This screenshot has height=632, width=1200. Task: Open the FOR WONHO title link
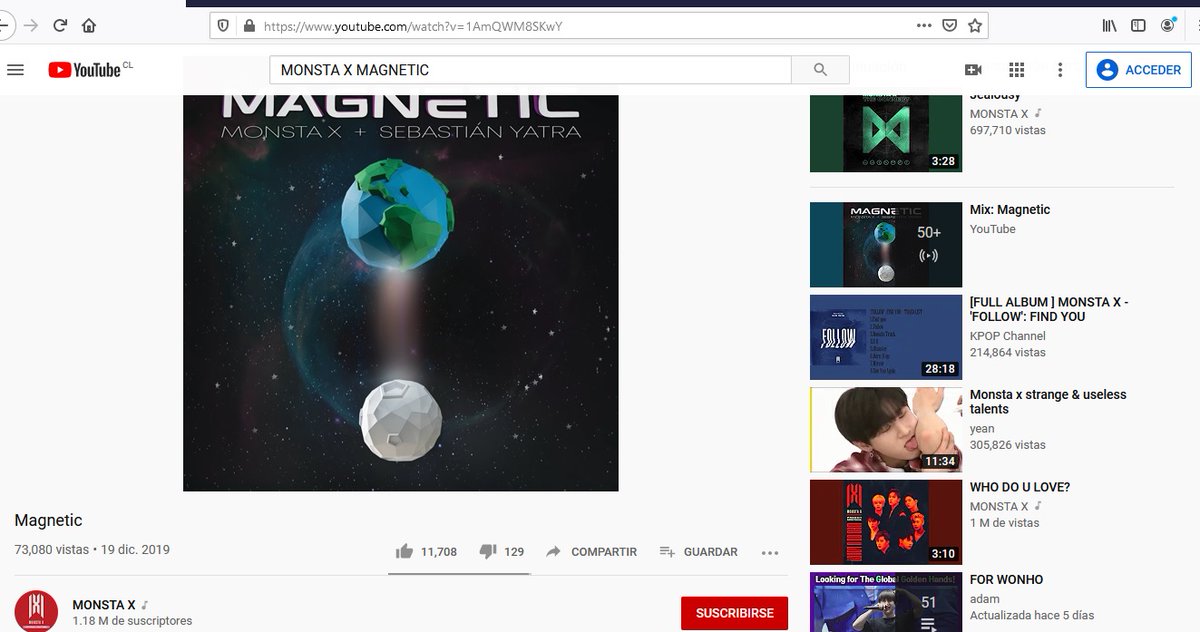pyautogui.click(x=1006, y=579)
